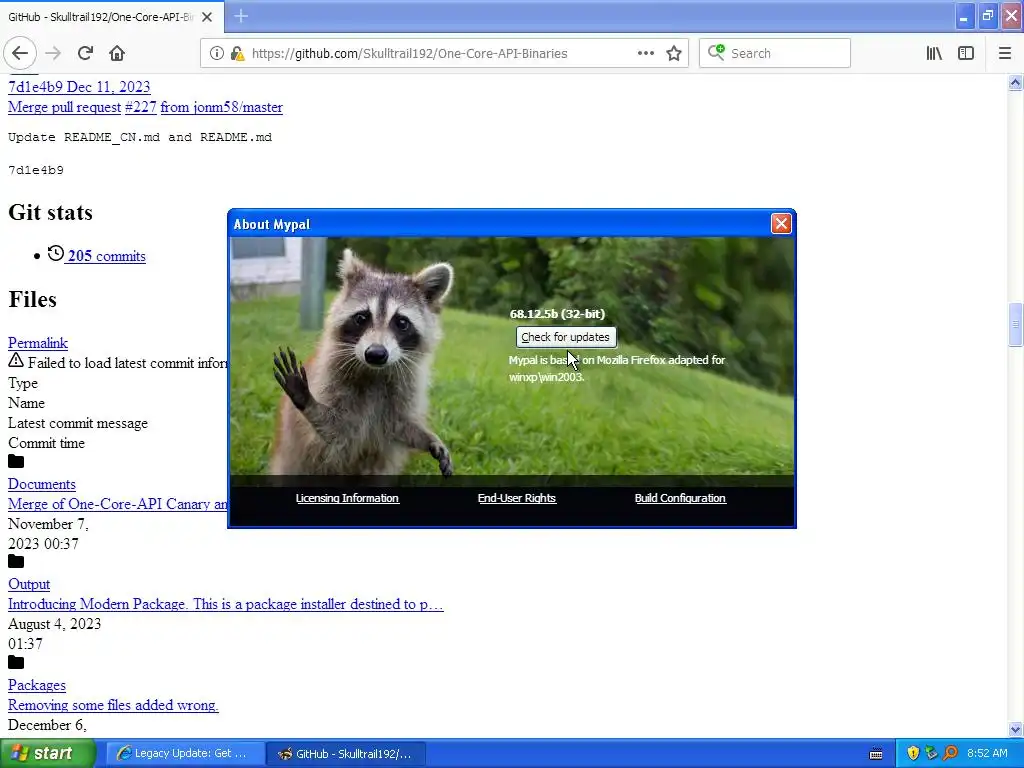Show site information icon in address bar
1024x768 pixels.
tap(216, 54)
